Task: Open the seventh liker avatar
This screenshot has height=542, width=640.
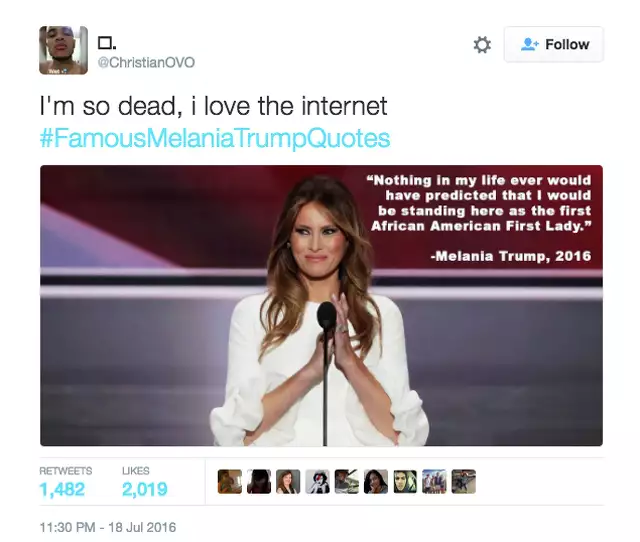Action: pos(405,482)
